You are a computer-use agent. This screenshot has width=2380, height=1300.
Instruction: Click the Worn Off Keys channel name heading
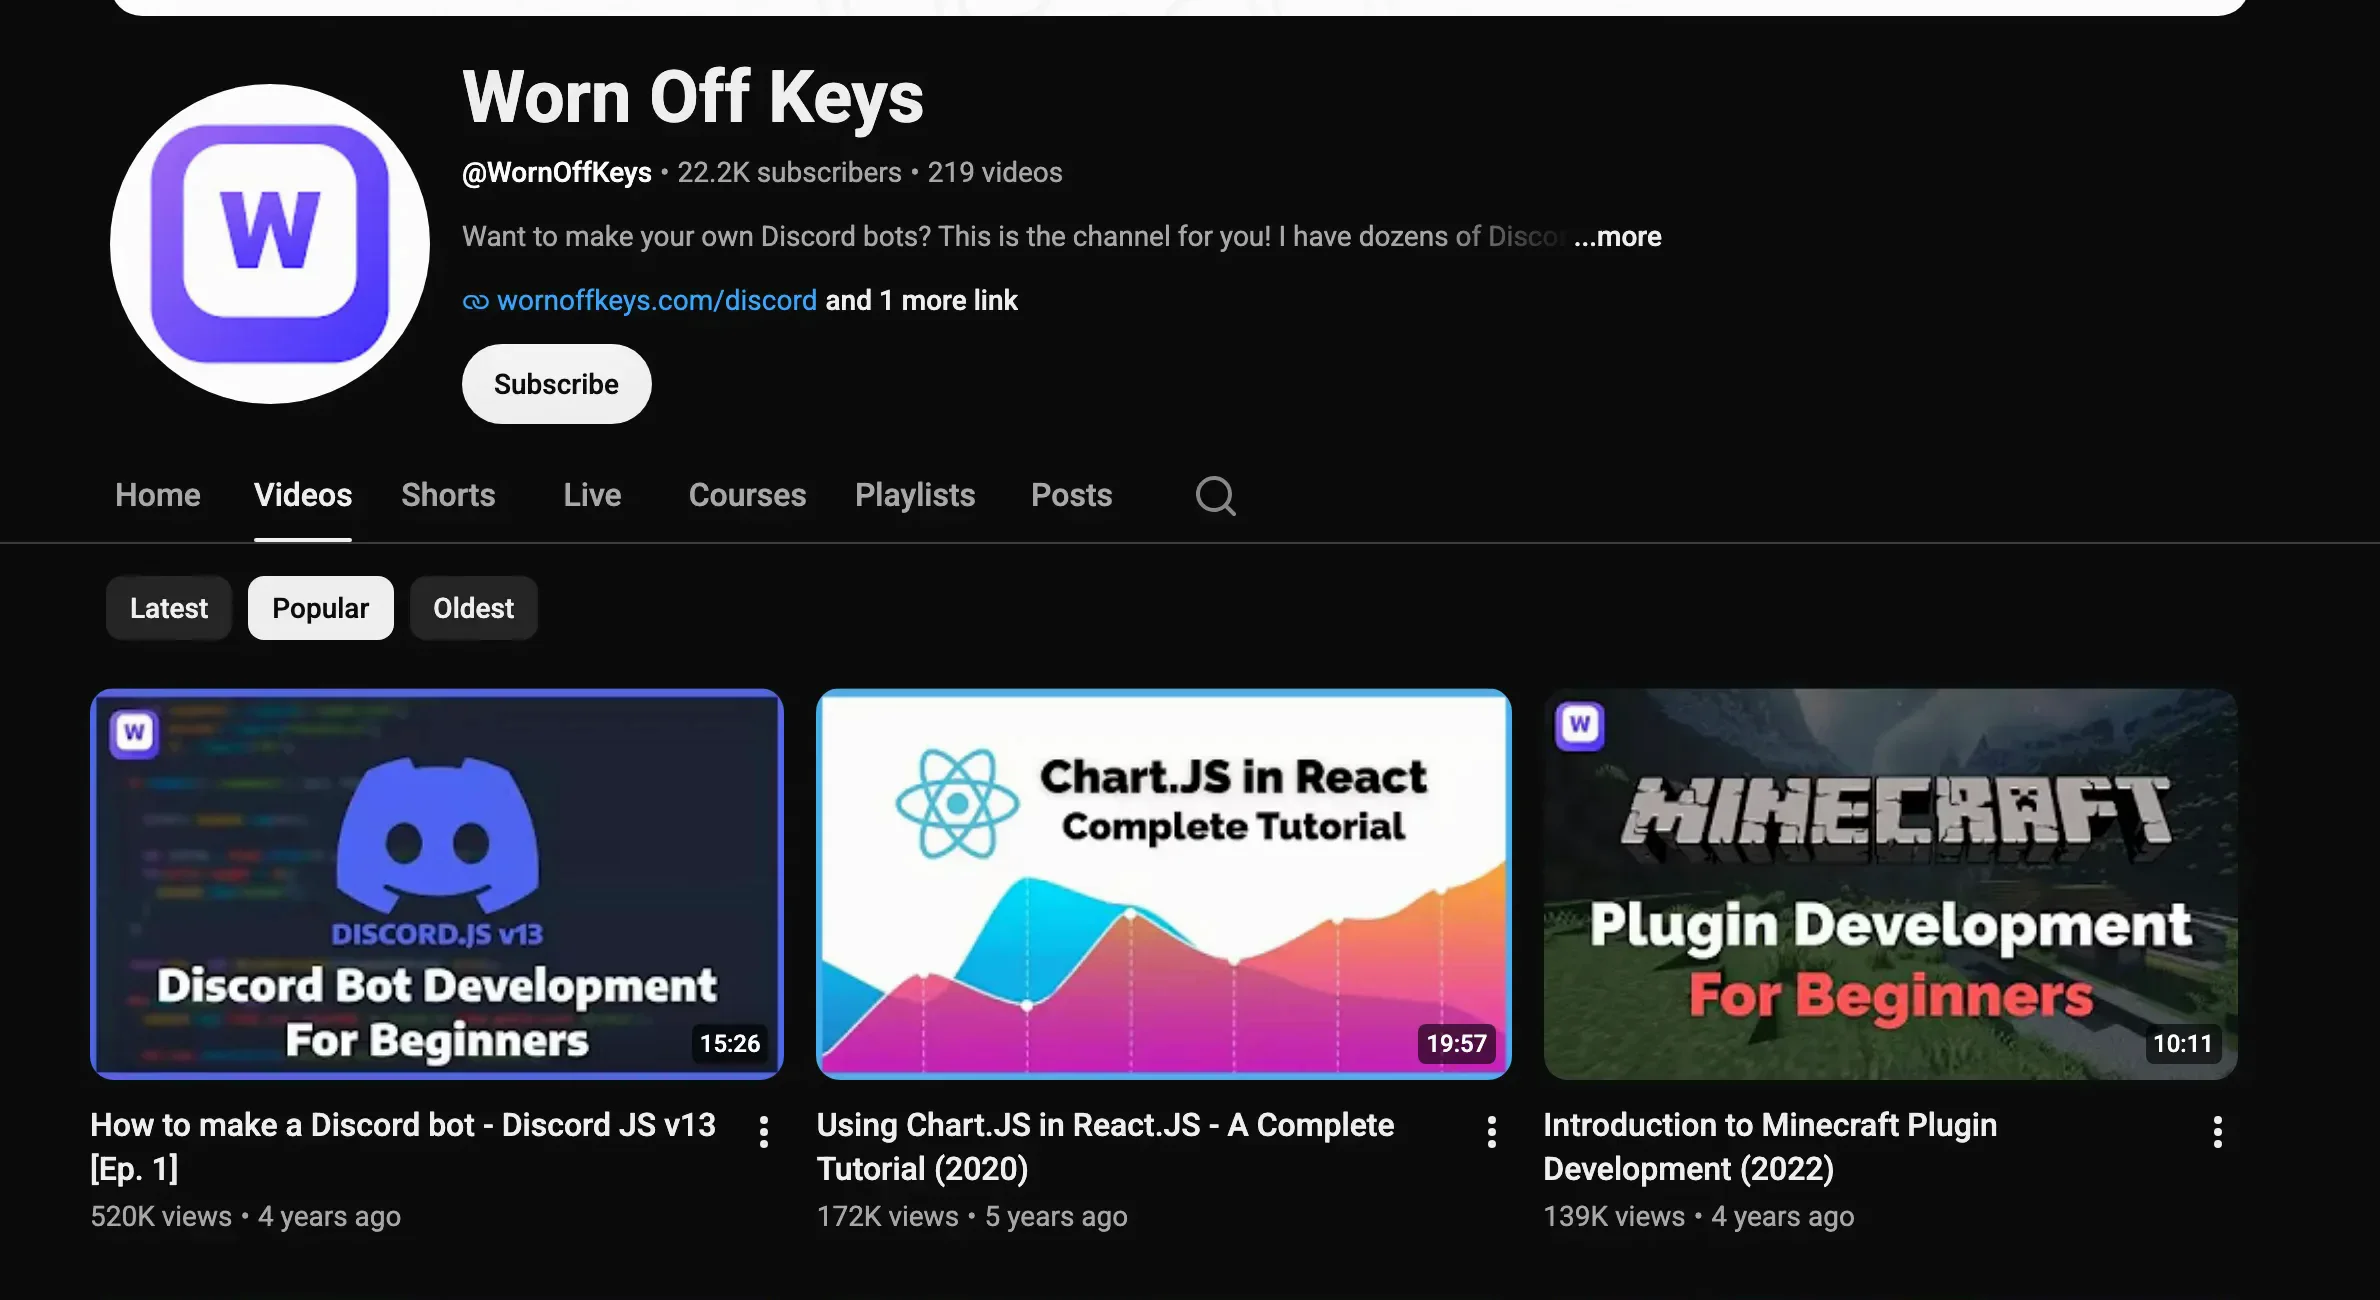(693, 97)
